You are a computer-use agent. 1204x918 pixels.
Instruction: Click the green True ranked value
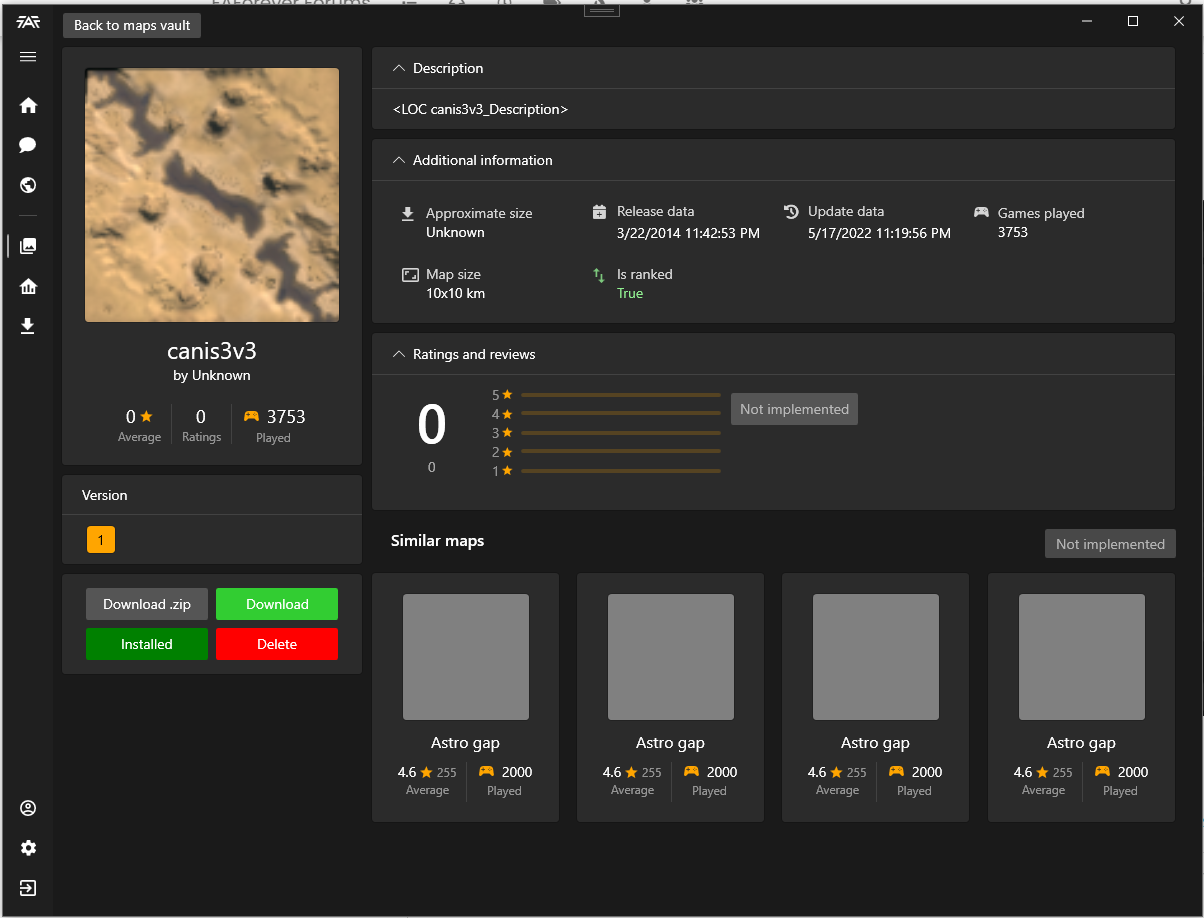[x=630, y=294]
